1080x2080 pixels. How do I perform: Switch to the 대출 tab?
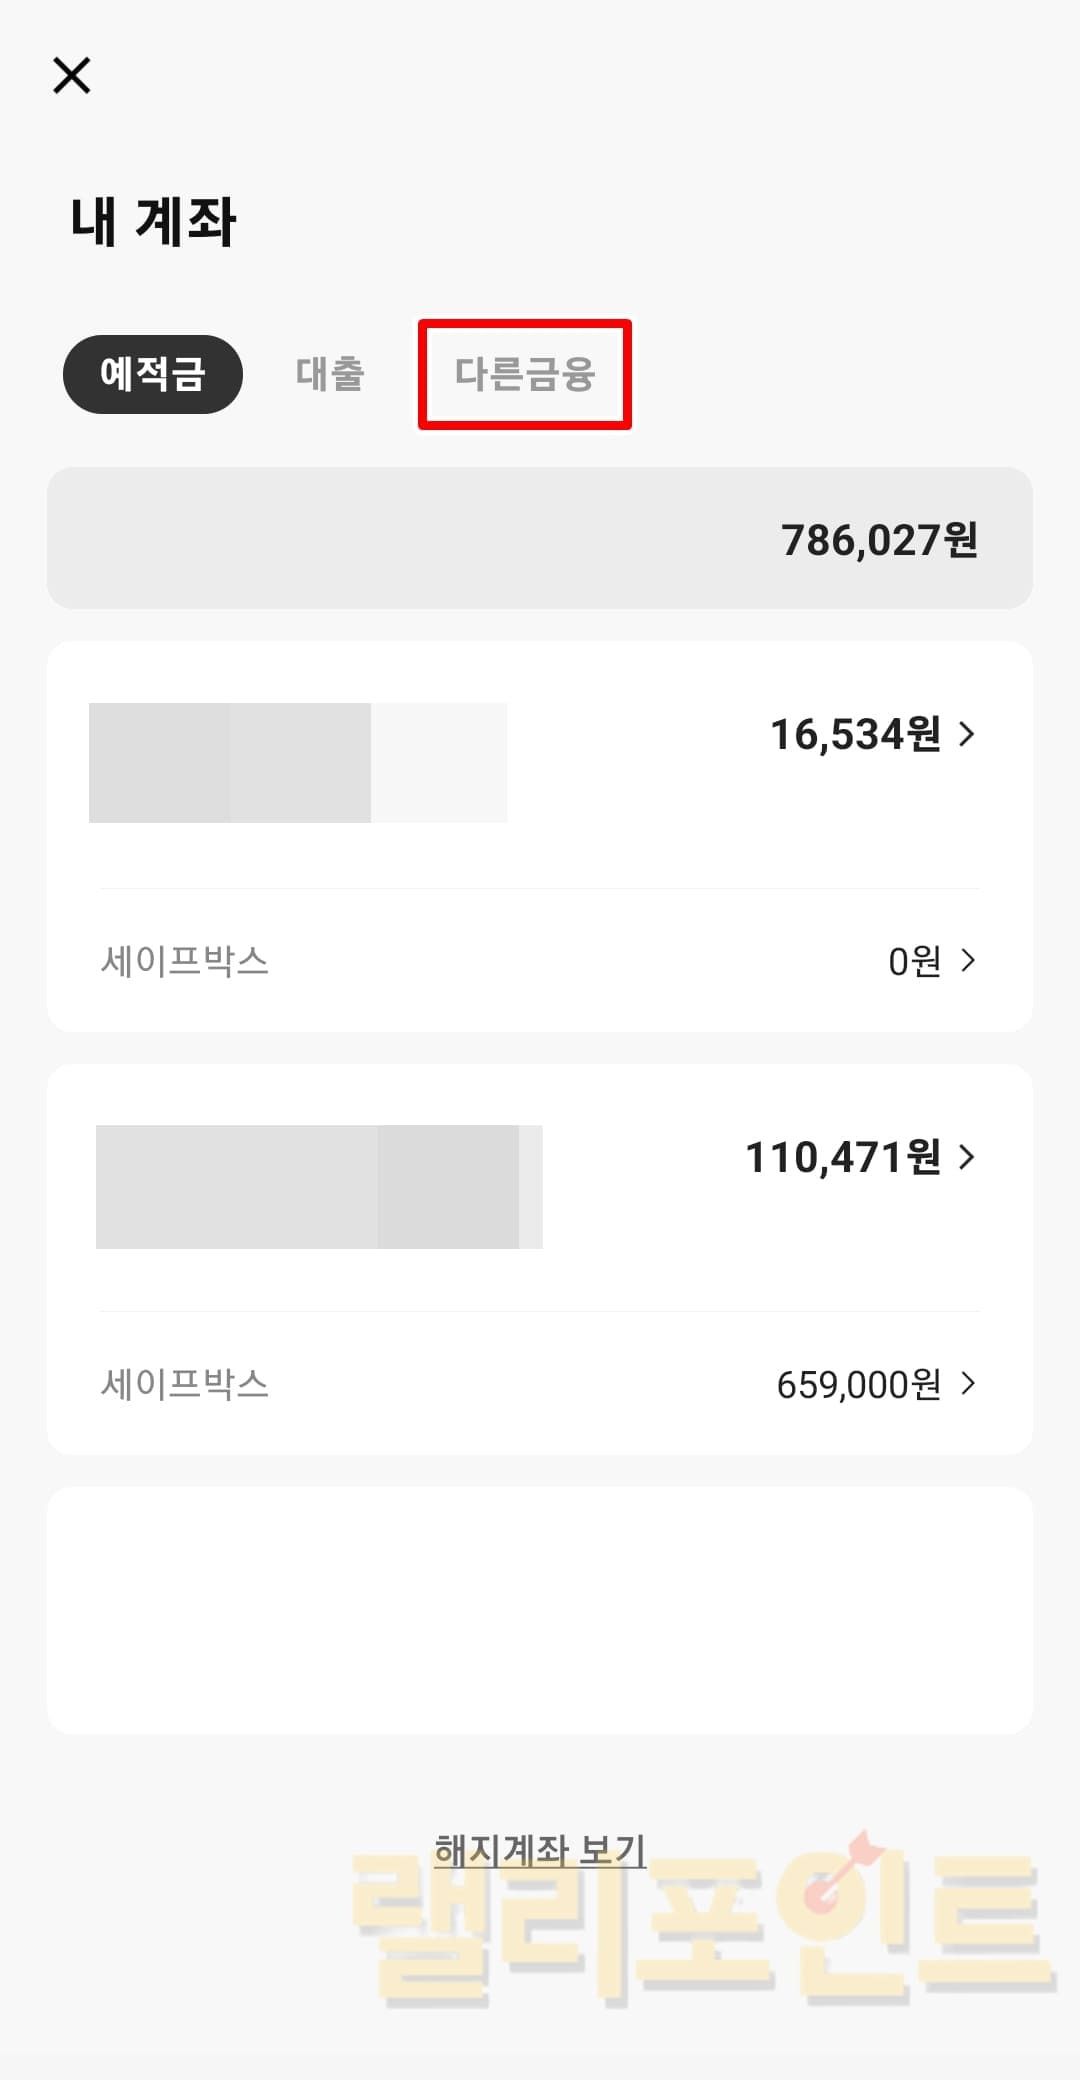[330, 374]
